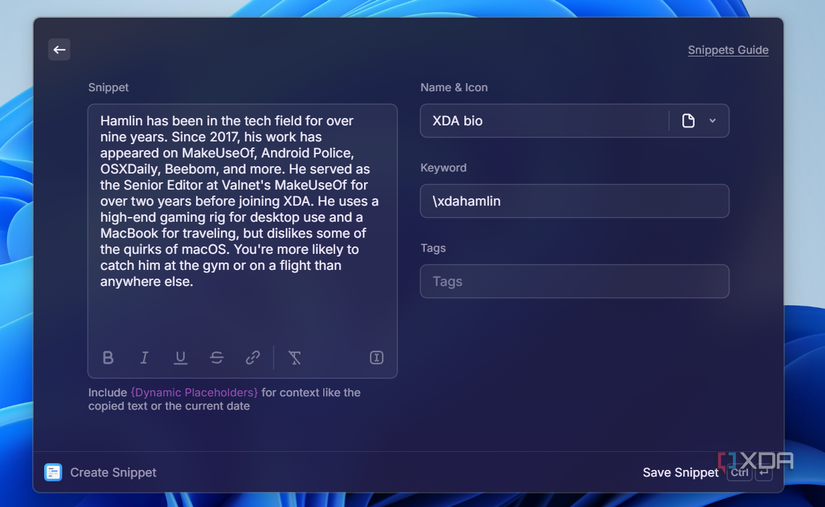
Task: Insert a hyperlink into the snippet
Action: [x=253, y=358]
